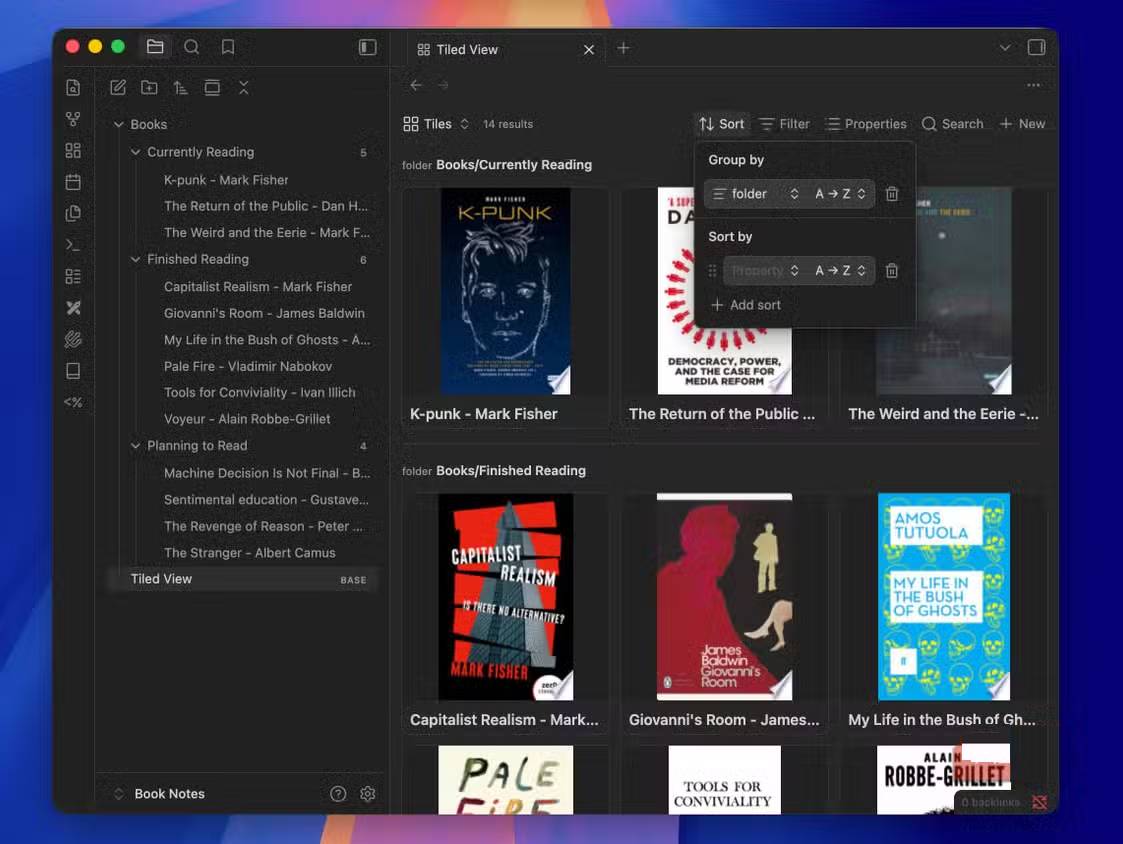Viewport: 1123px width, 844px height.
Task: Toggle group order A → Z direction
Action: (839, 194)
